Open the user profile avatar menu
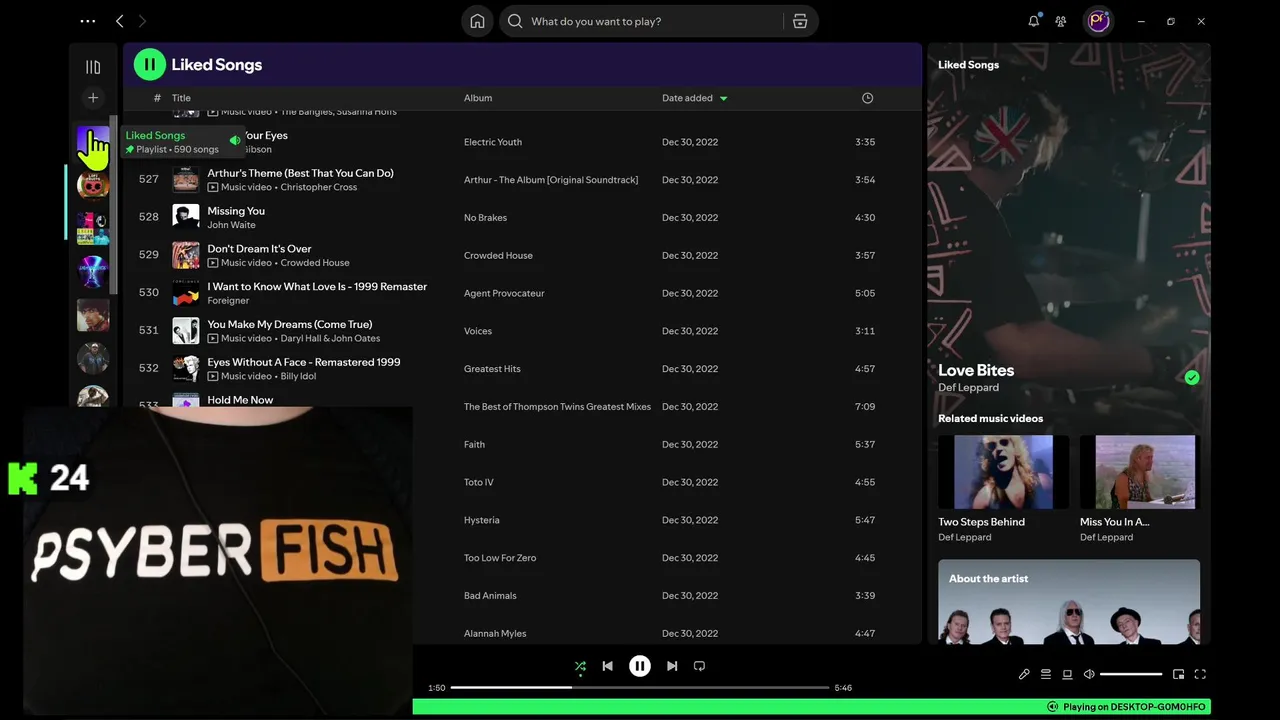 (1099, 21)
